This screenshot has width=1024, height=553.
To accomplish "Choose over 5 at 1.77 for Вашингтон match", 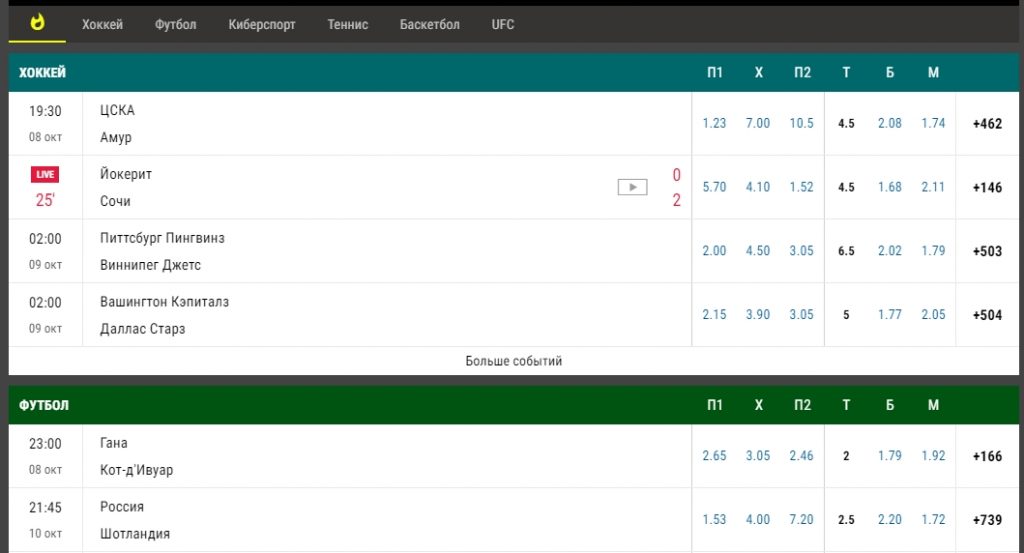I will (x=889, y=315).
